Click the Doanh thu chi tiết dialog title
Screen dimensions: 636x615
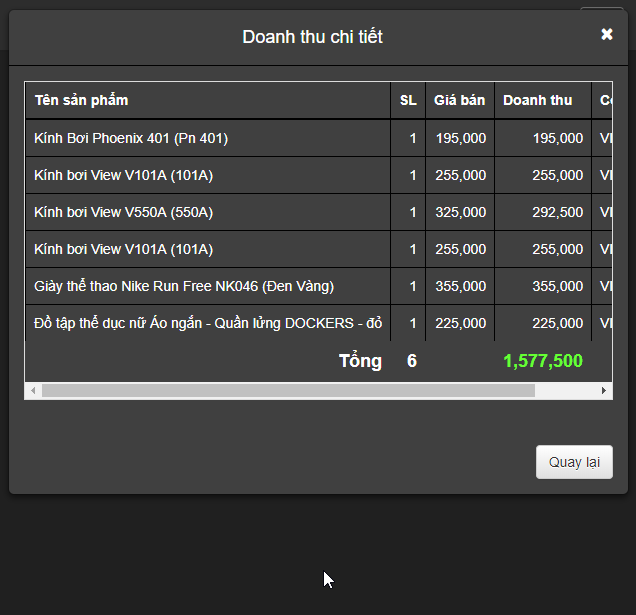312,37
